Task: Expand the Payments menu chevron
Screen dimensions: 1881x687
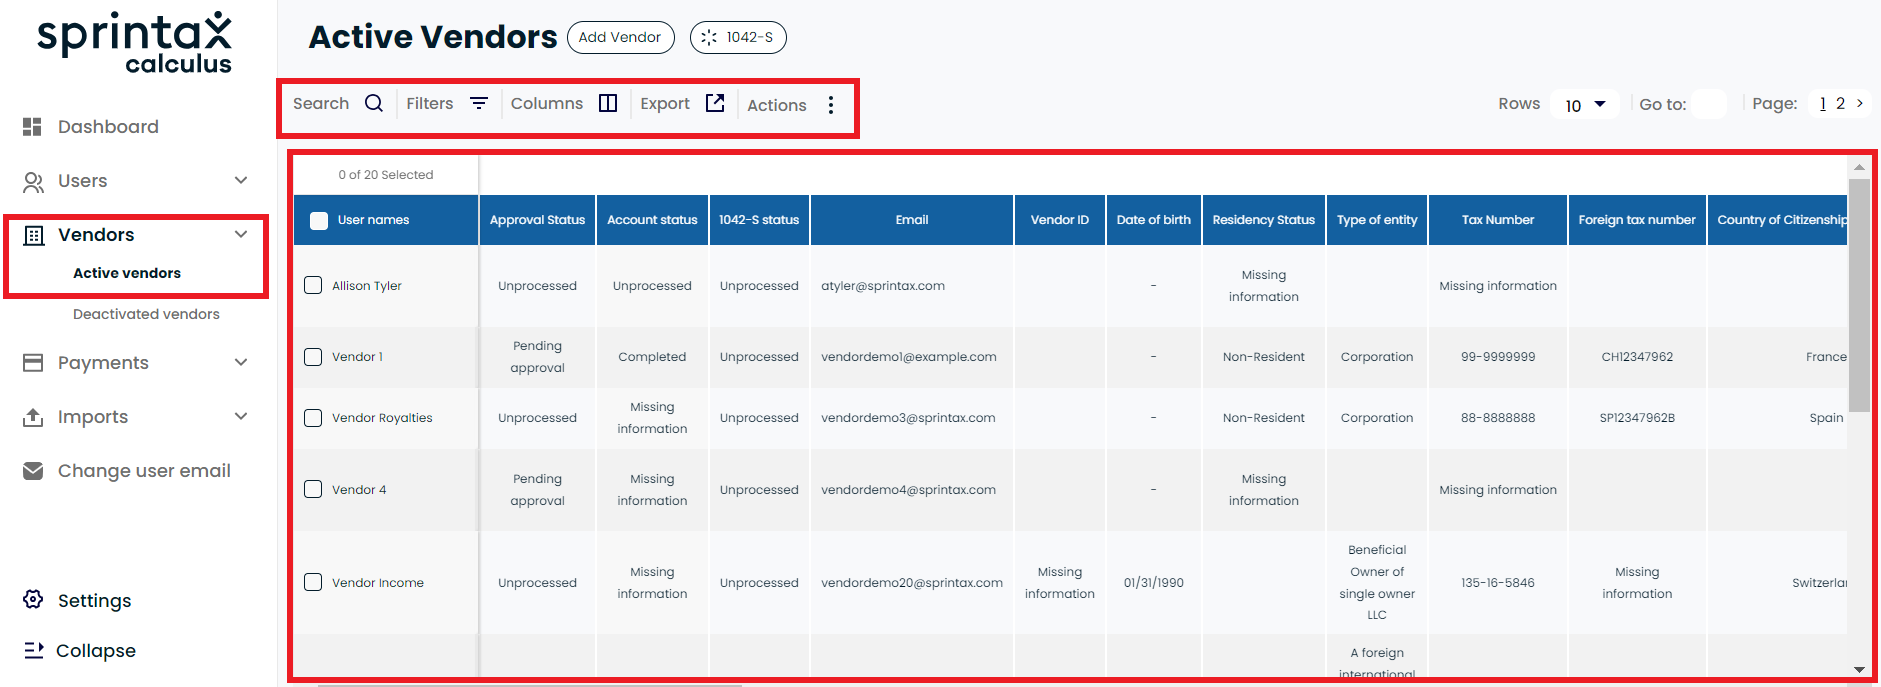Action: (241, 363)
